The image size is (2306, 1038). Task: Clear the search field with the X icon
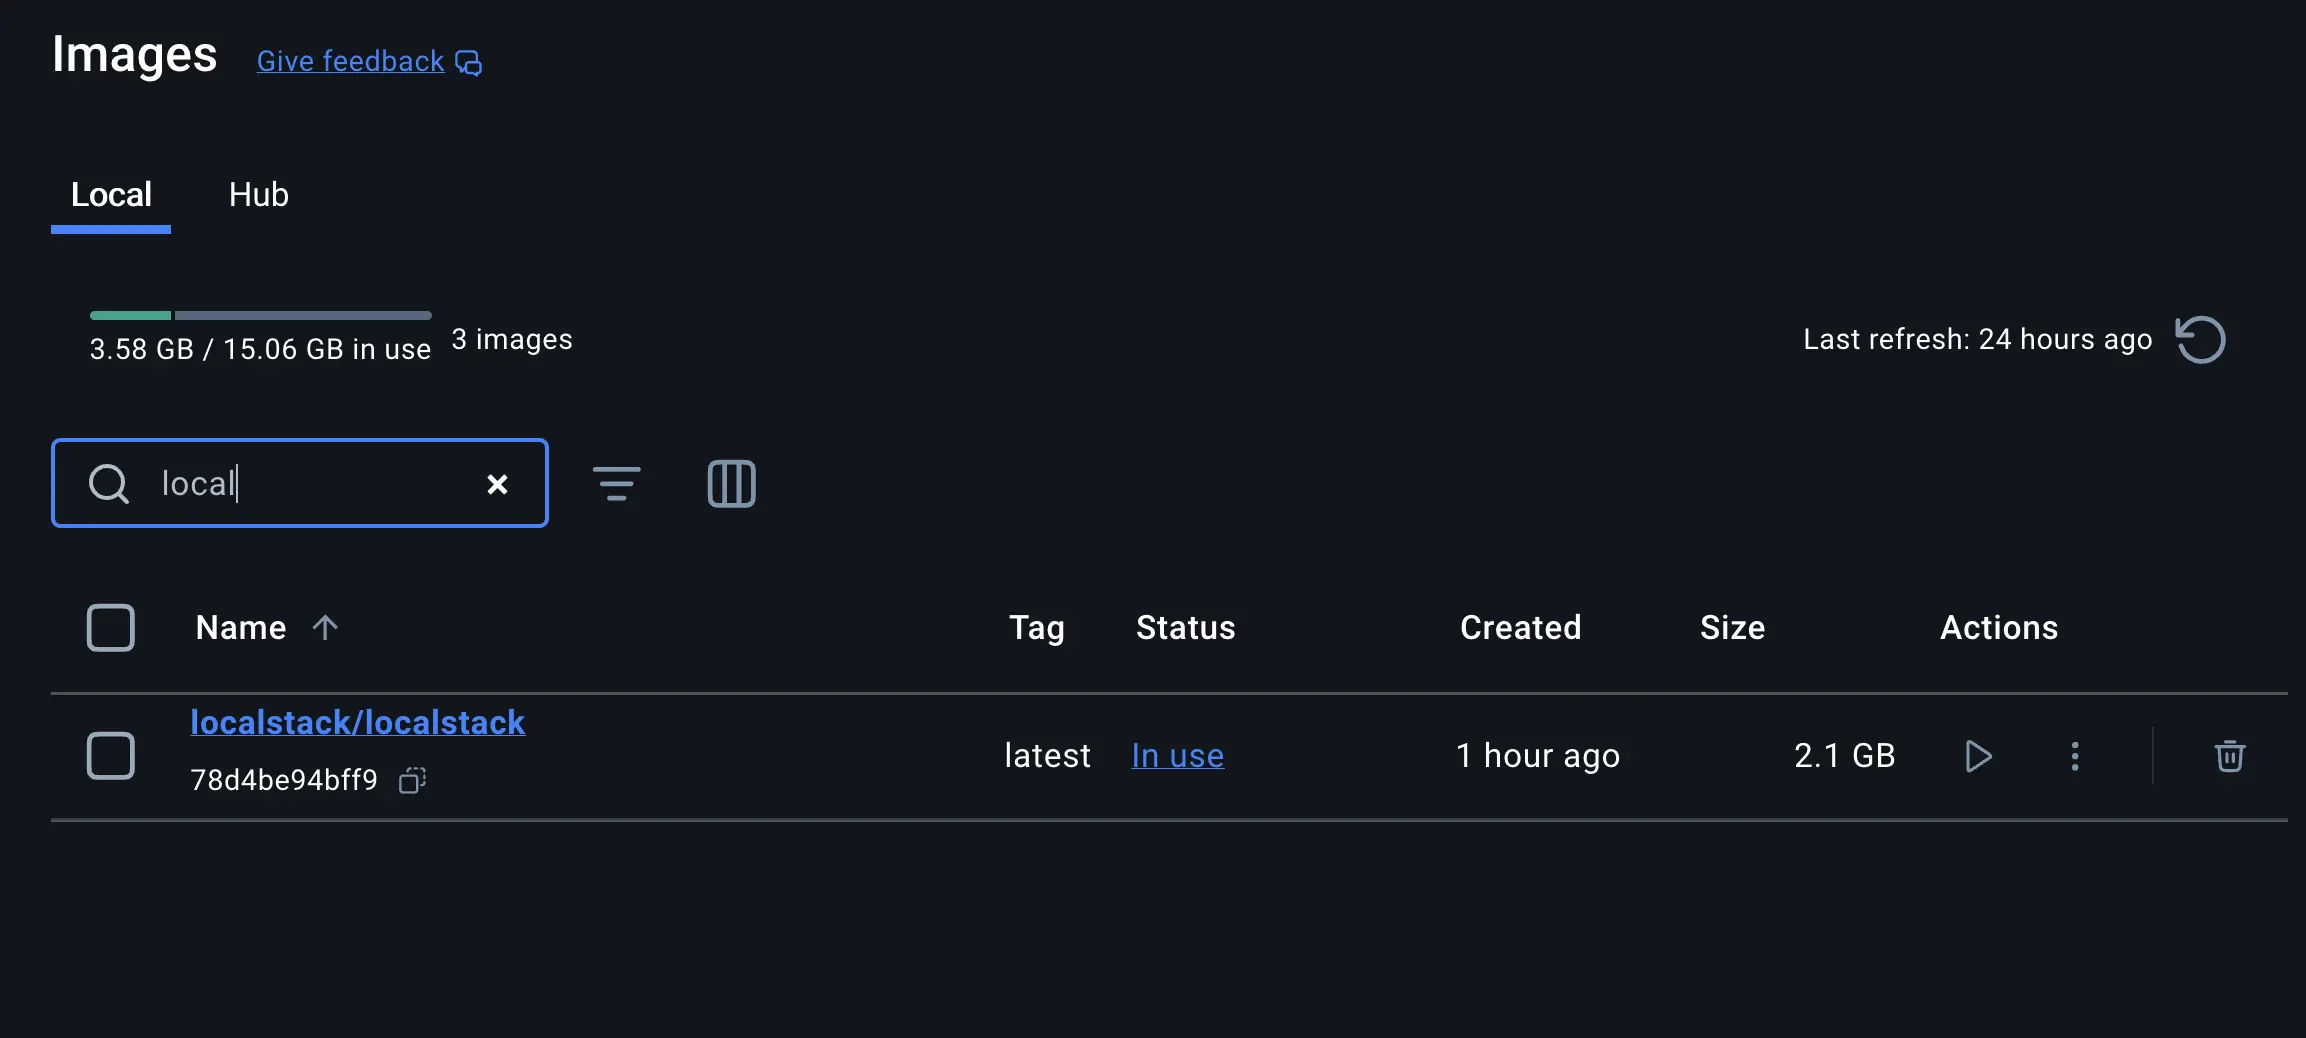tap(497, 483)
